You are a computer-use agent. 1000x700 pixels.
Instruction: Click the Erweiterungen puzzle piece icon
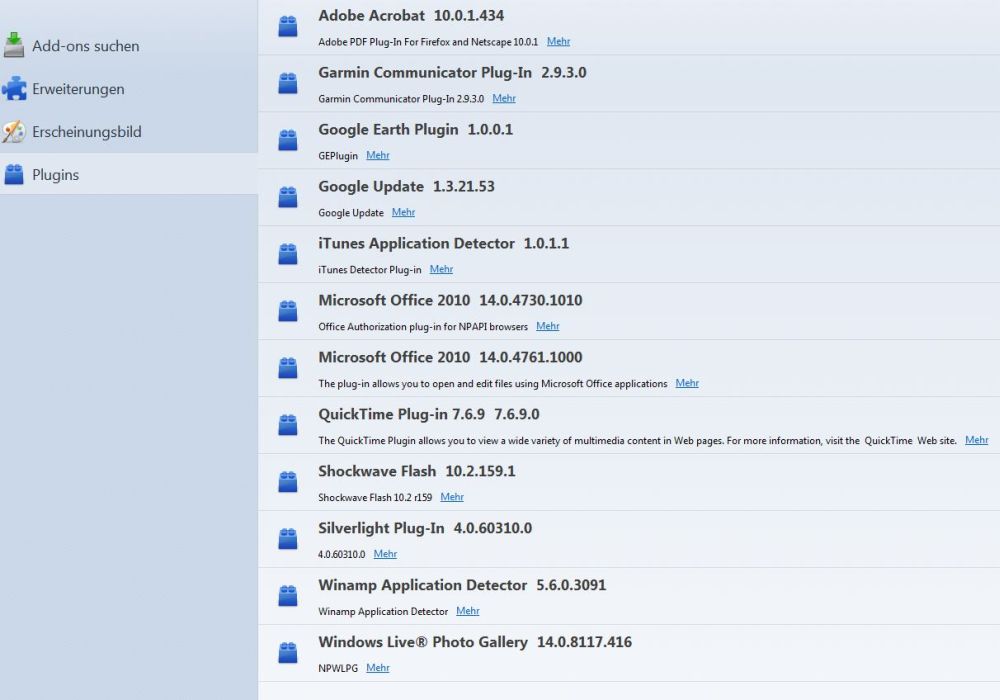coord(14,88)
